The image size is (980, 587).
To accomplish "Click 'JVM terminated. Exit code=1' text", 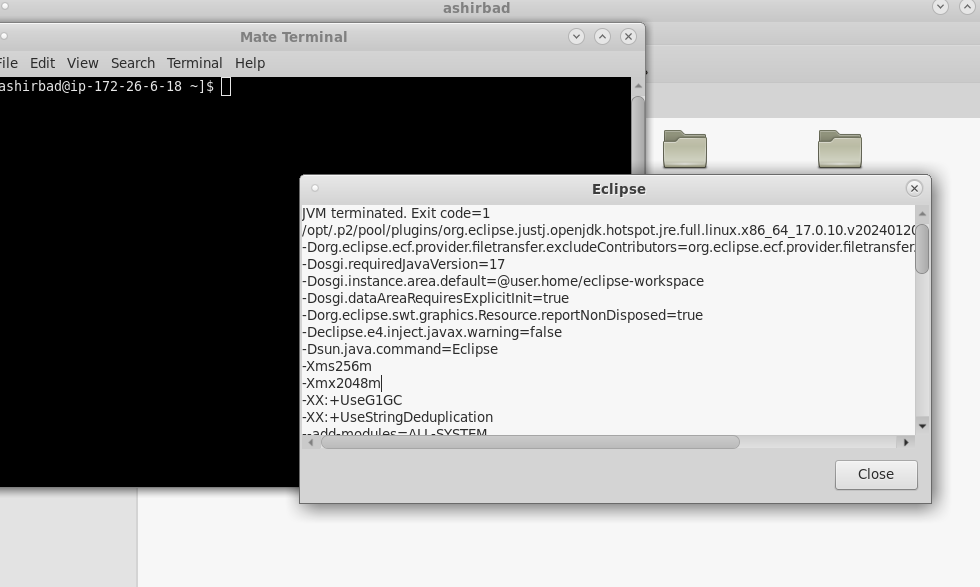I will tap(396, 213).
